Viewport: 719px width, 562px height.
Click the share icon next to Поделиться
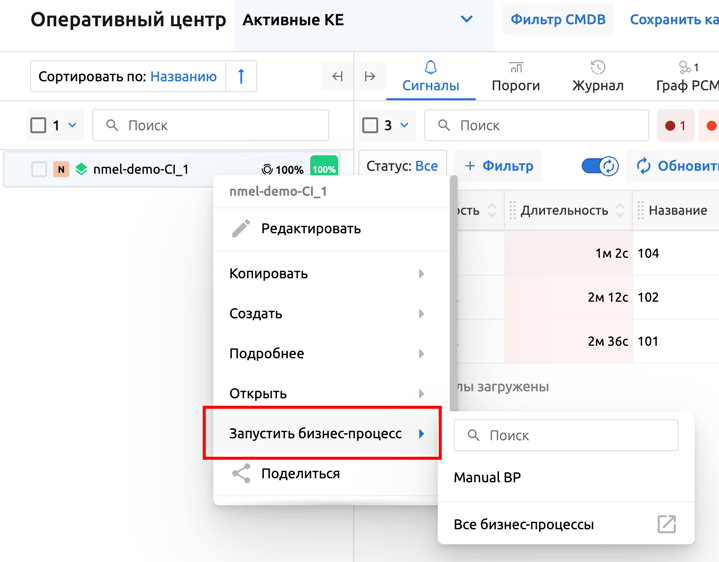(x=241, y=474)
